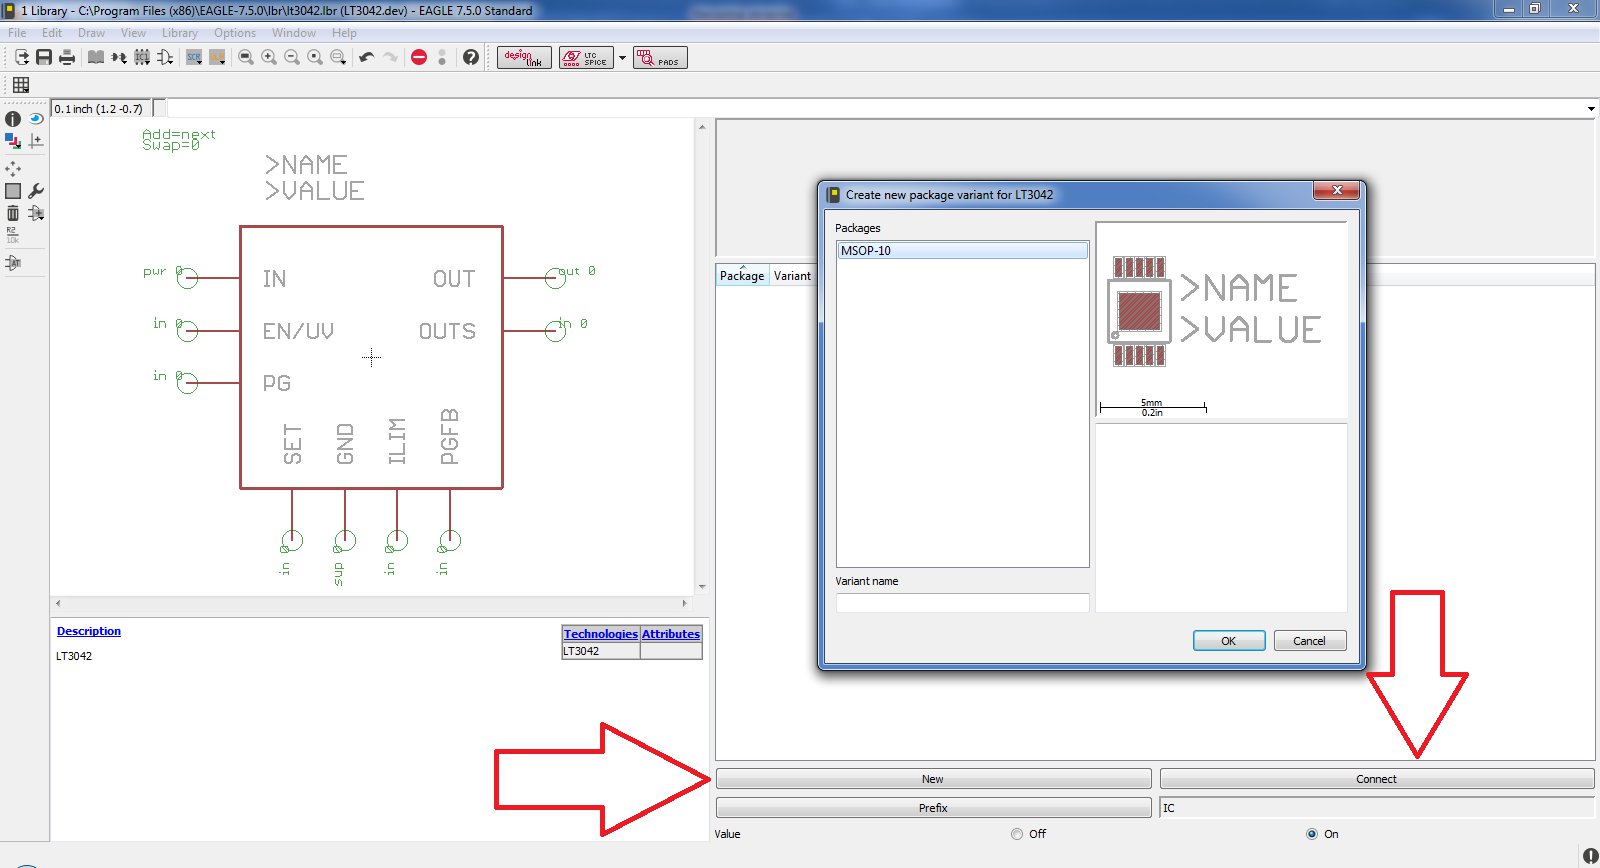Click the prefix field containing IC

tap(1376, 808)
